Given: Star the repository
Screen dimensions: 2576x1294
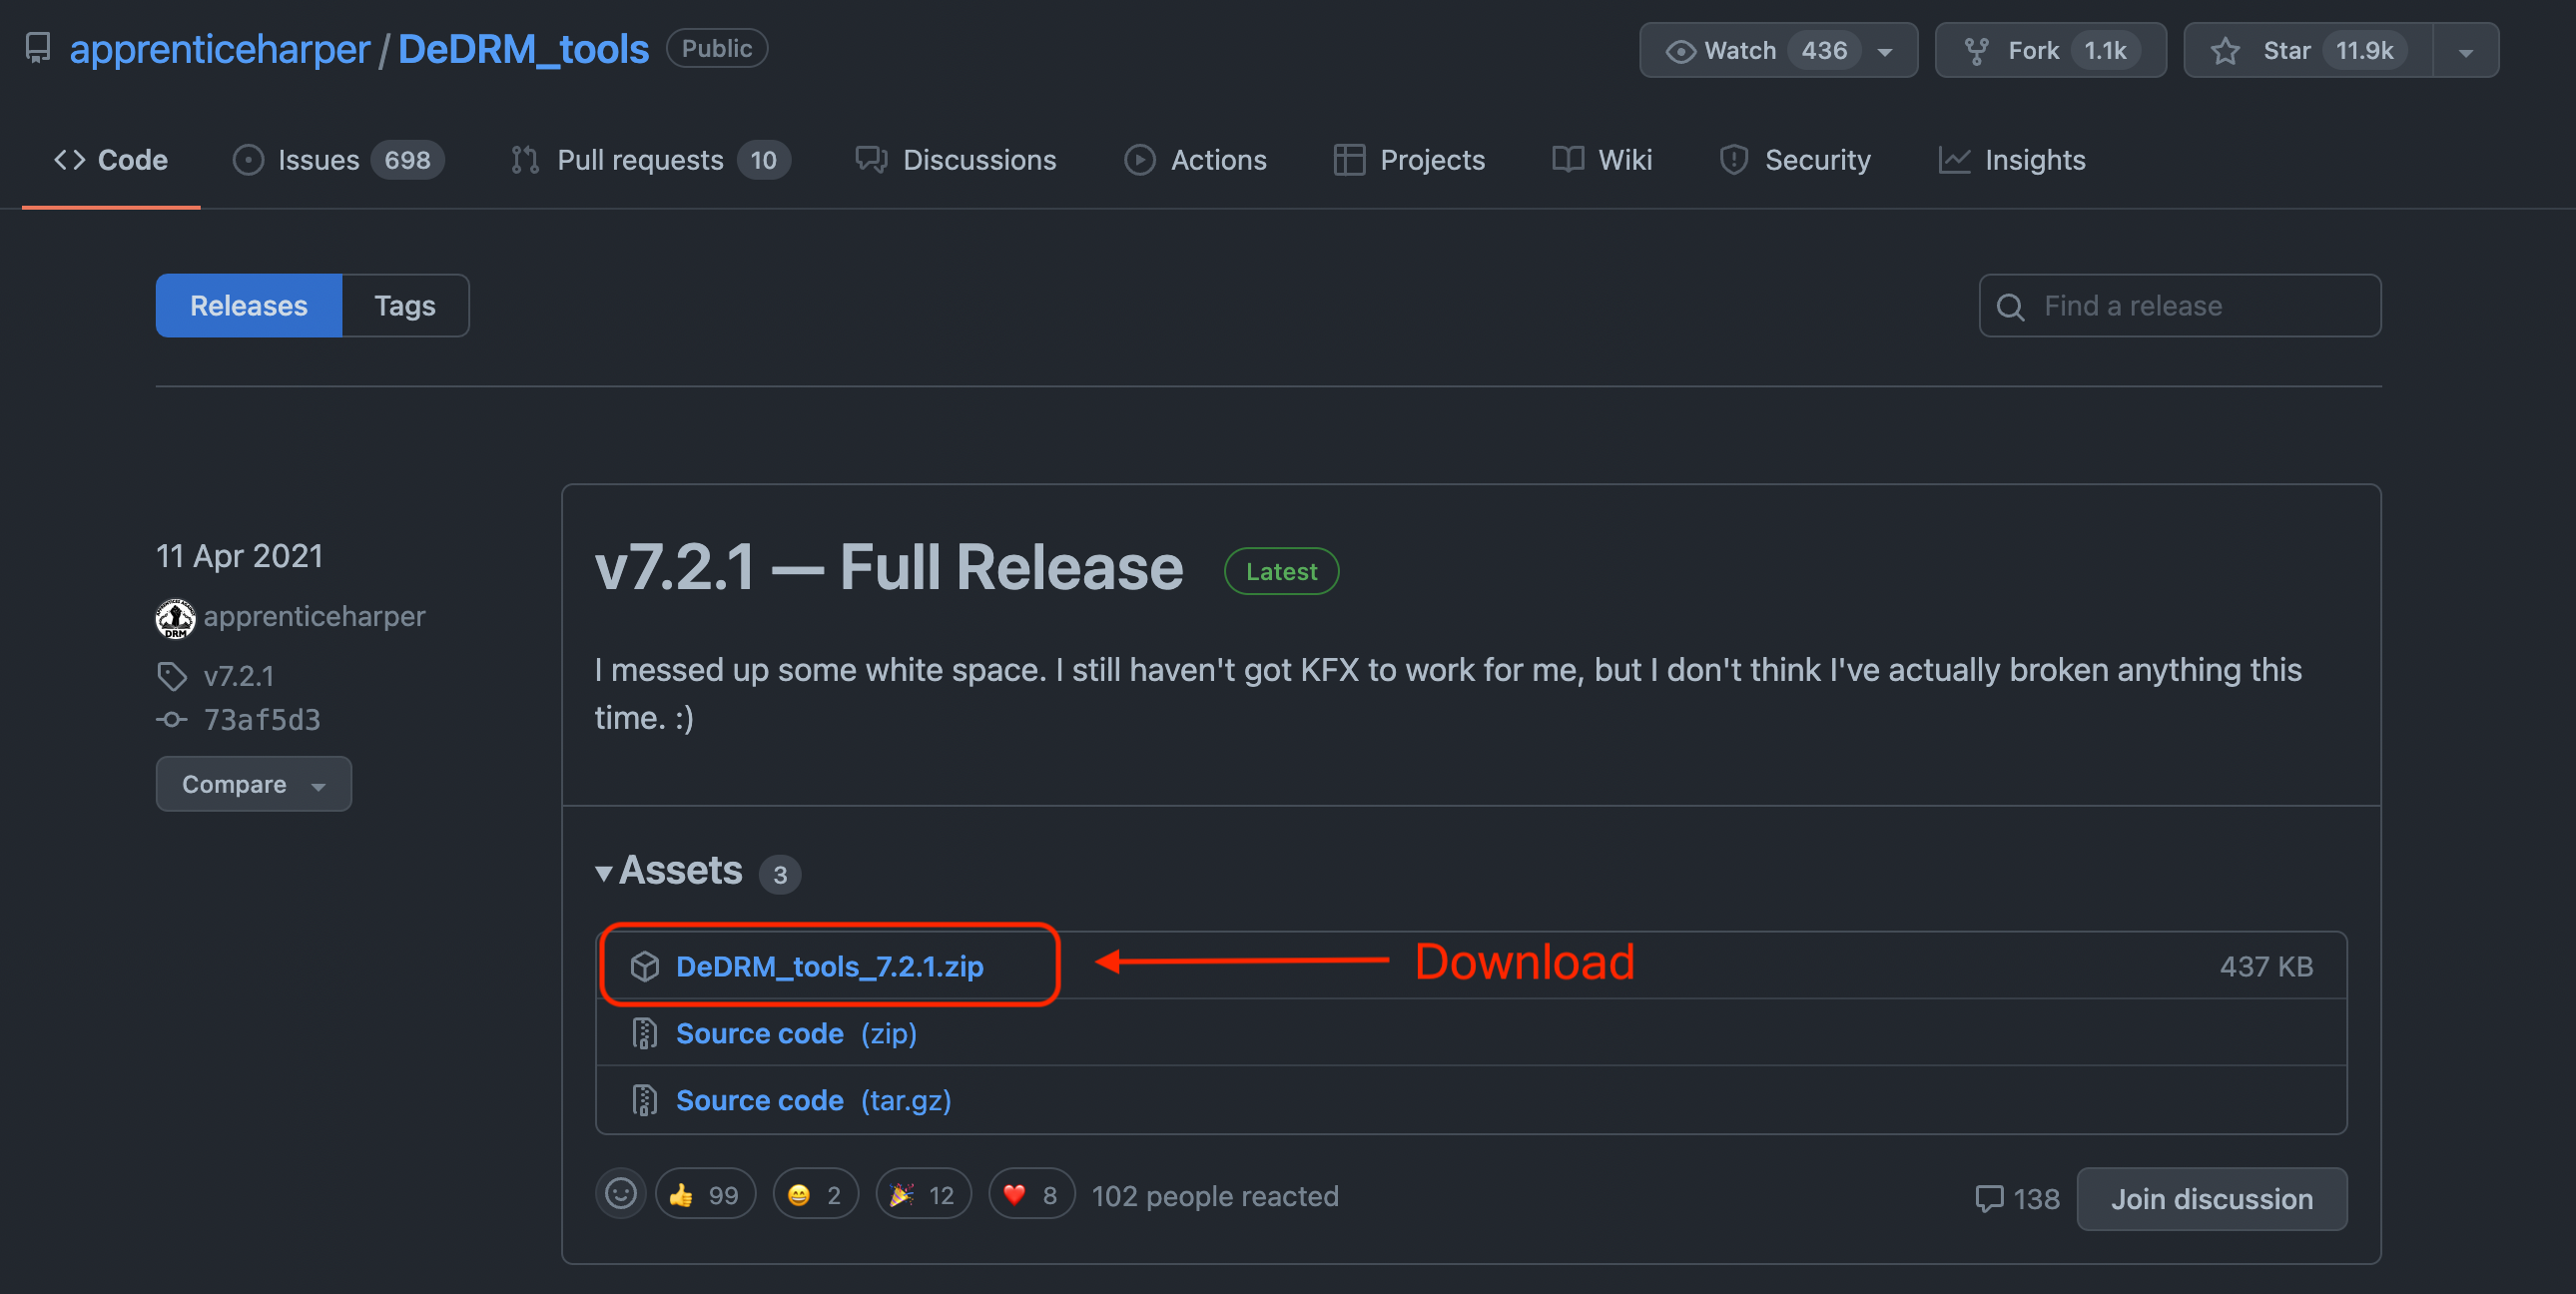Looking at the screenshot, I should [2308, 50].
